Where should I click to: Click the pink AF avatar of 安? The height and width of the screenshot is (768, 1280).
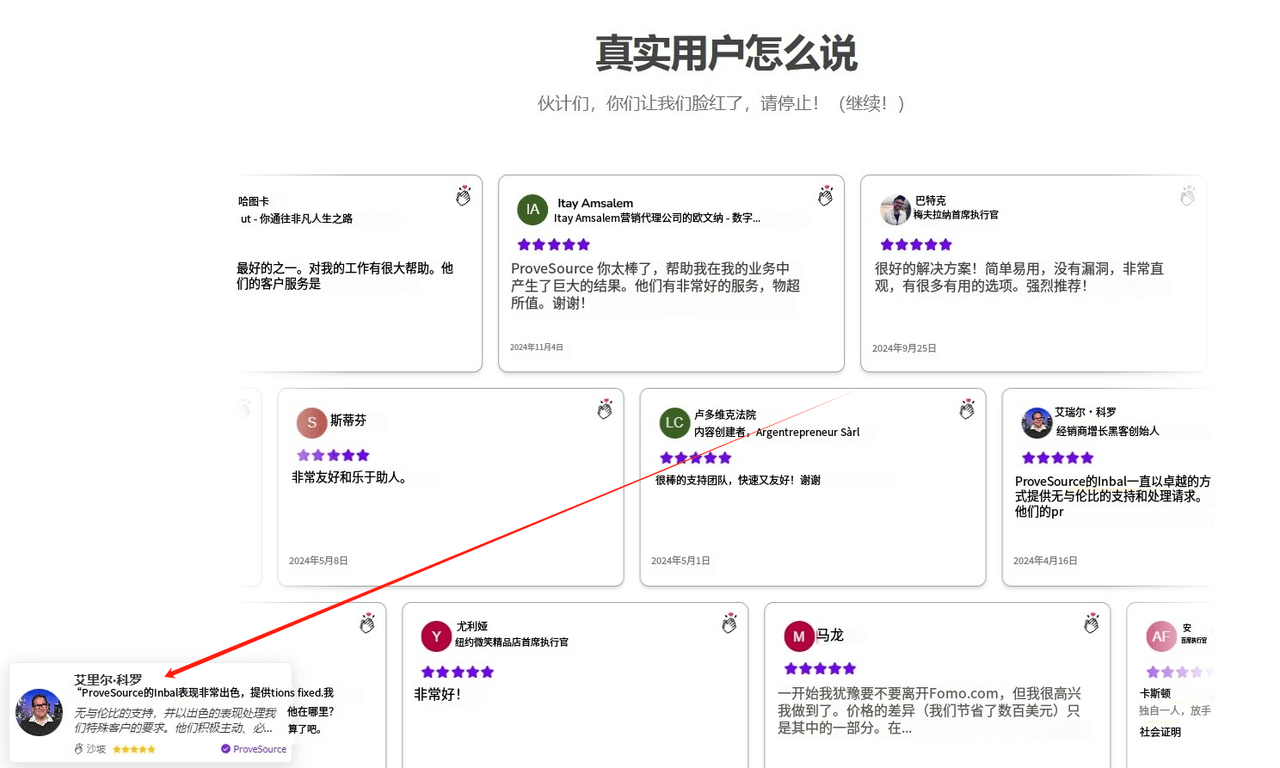[1161, 636]
